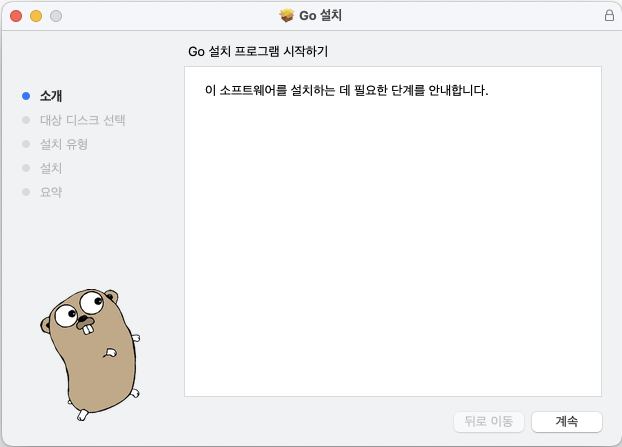622x447 pixels.
Task: Close the Go 설치 window with the red button
Action: click(x=16, y=16)
